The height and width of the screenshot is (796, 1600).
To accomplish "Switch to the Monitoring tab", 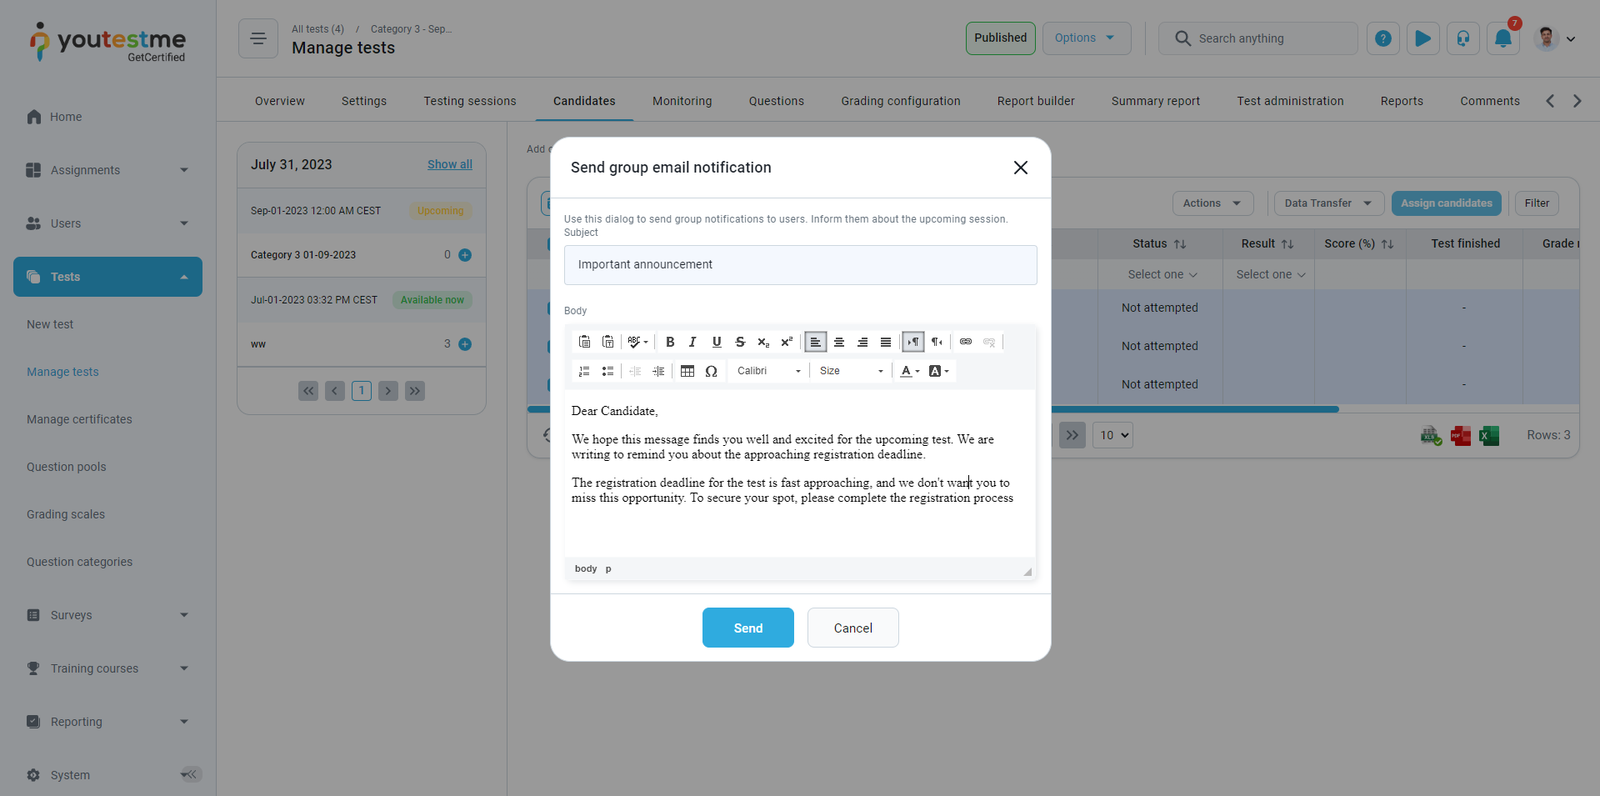I will coord(682,101).
